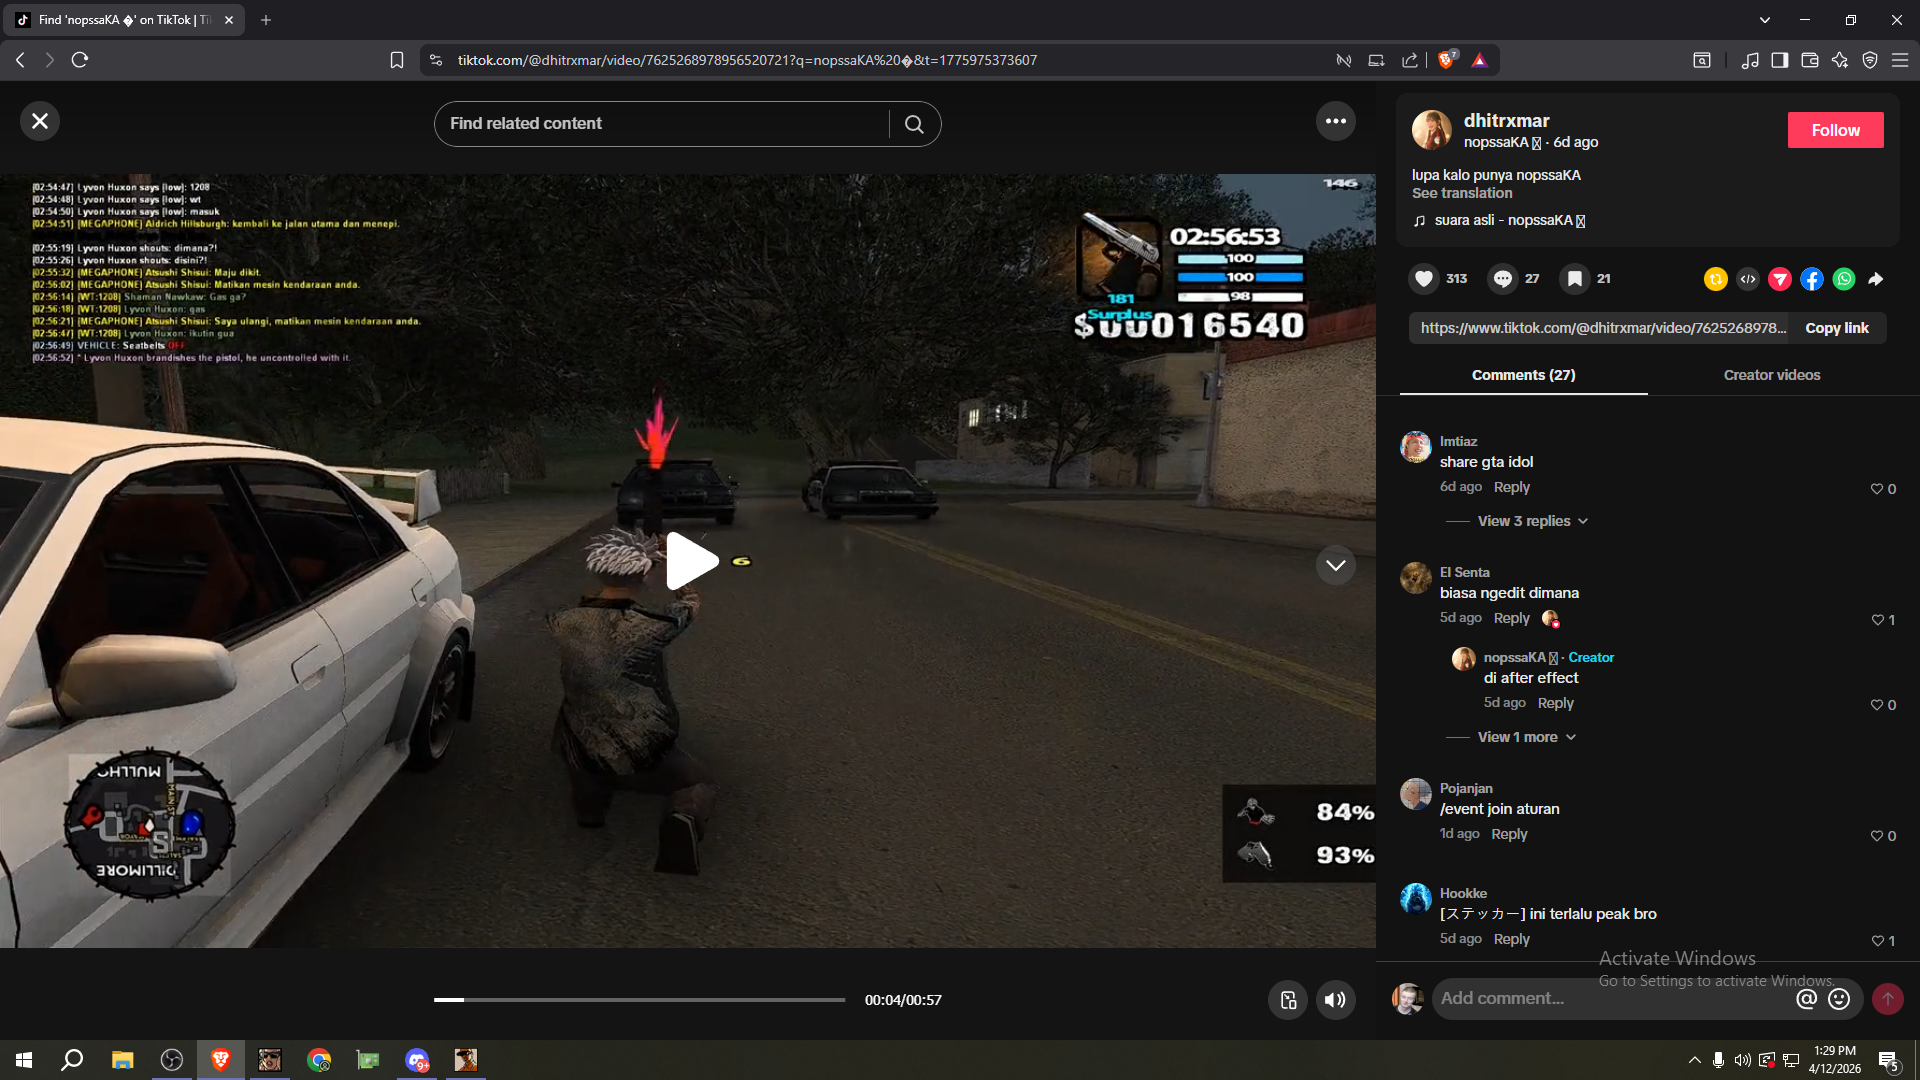Expand View 3 replies under Imtiaz
The width and height of the screenshot is (1920, 1080).
pyautogui.click(x=1532, y=521)
